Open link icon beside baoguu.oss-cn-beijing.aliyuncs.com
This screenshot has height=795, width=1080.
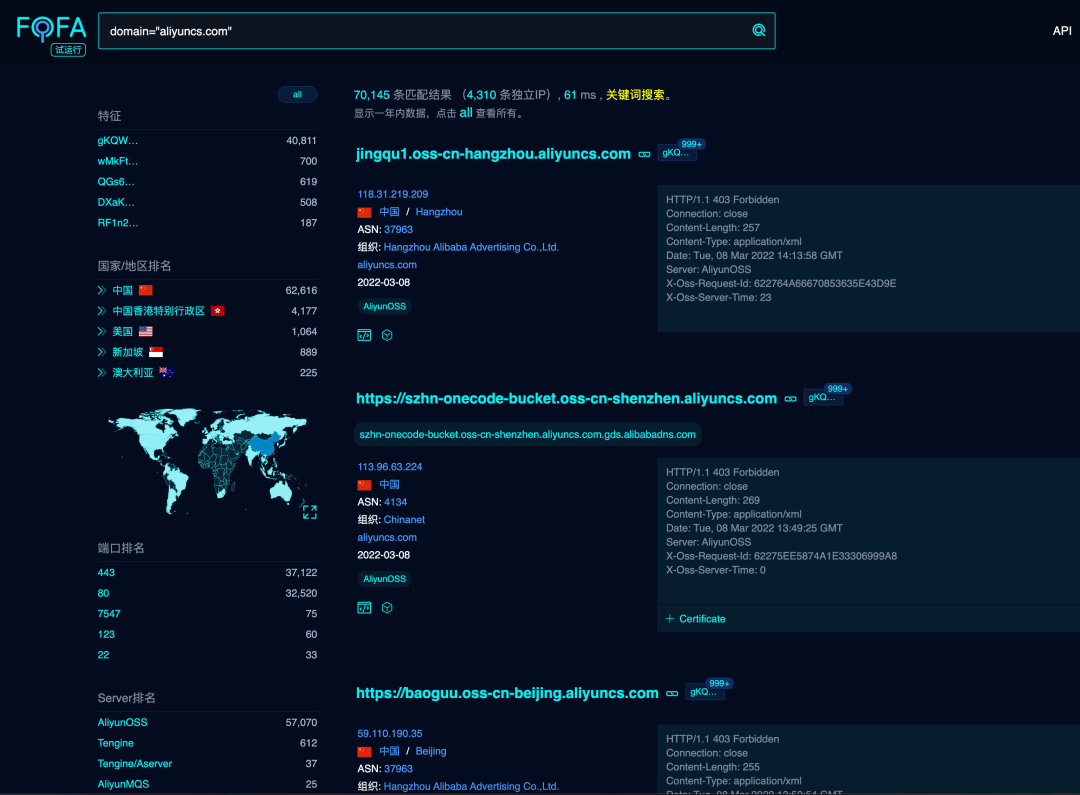pyautogui.click(x=672, y=694)
